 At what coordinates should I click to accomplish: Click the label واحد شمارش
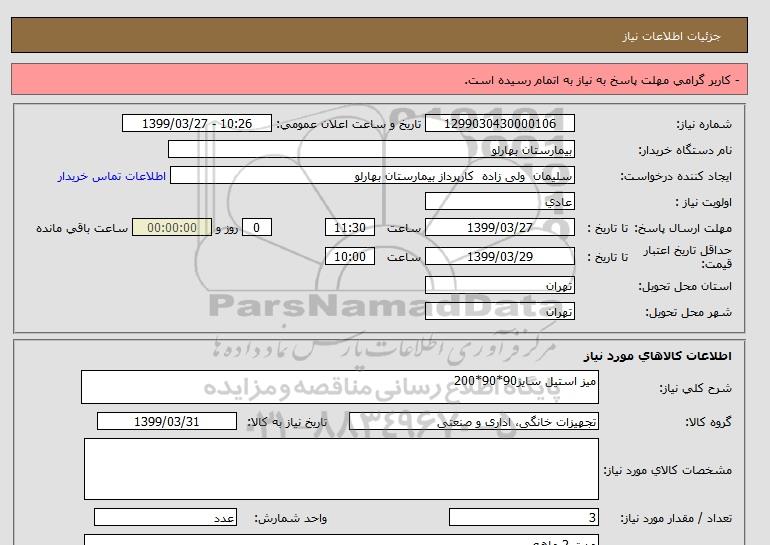(290, 518)
